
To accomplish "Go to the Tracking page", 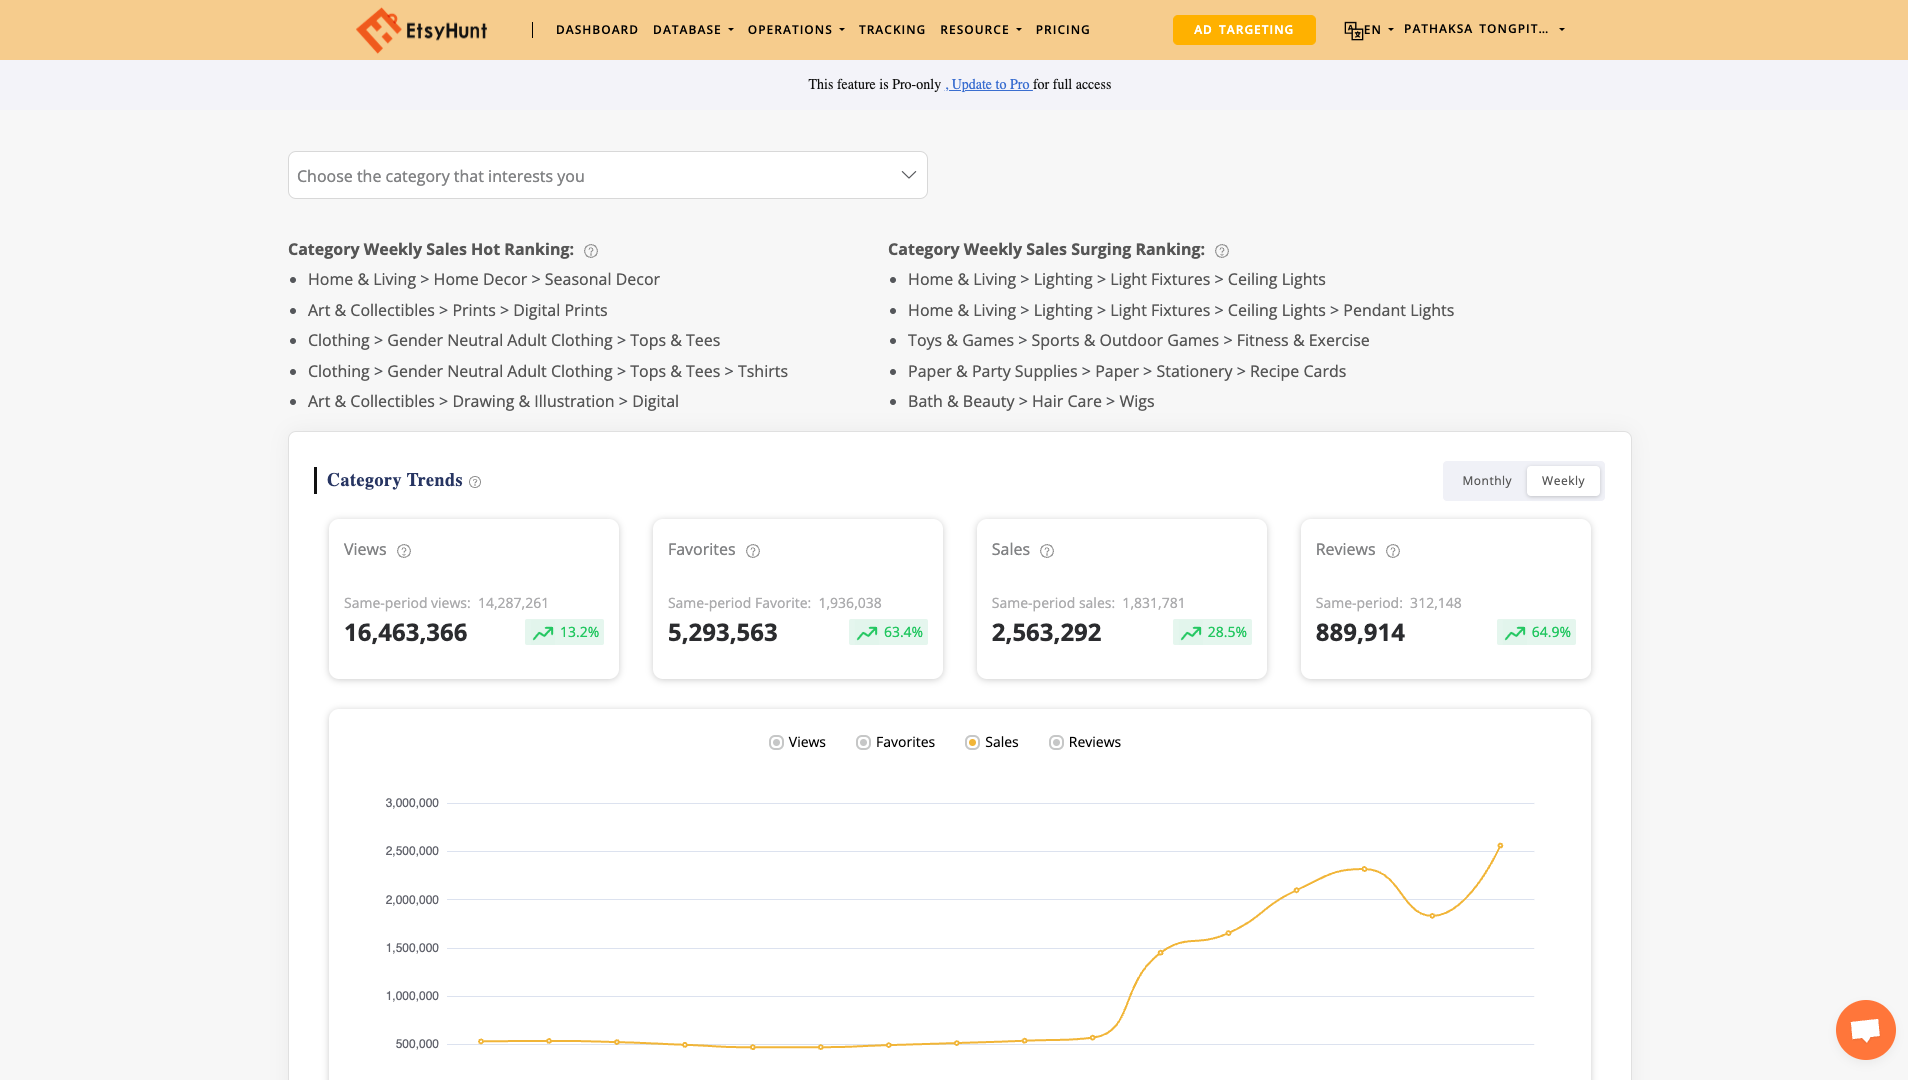I will pyautogui.click(x=891, y=29).
